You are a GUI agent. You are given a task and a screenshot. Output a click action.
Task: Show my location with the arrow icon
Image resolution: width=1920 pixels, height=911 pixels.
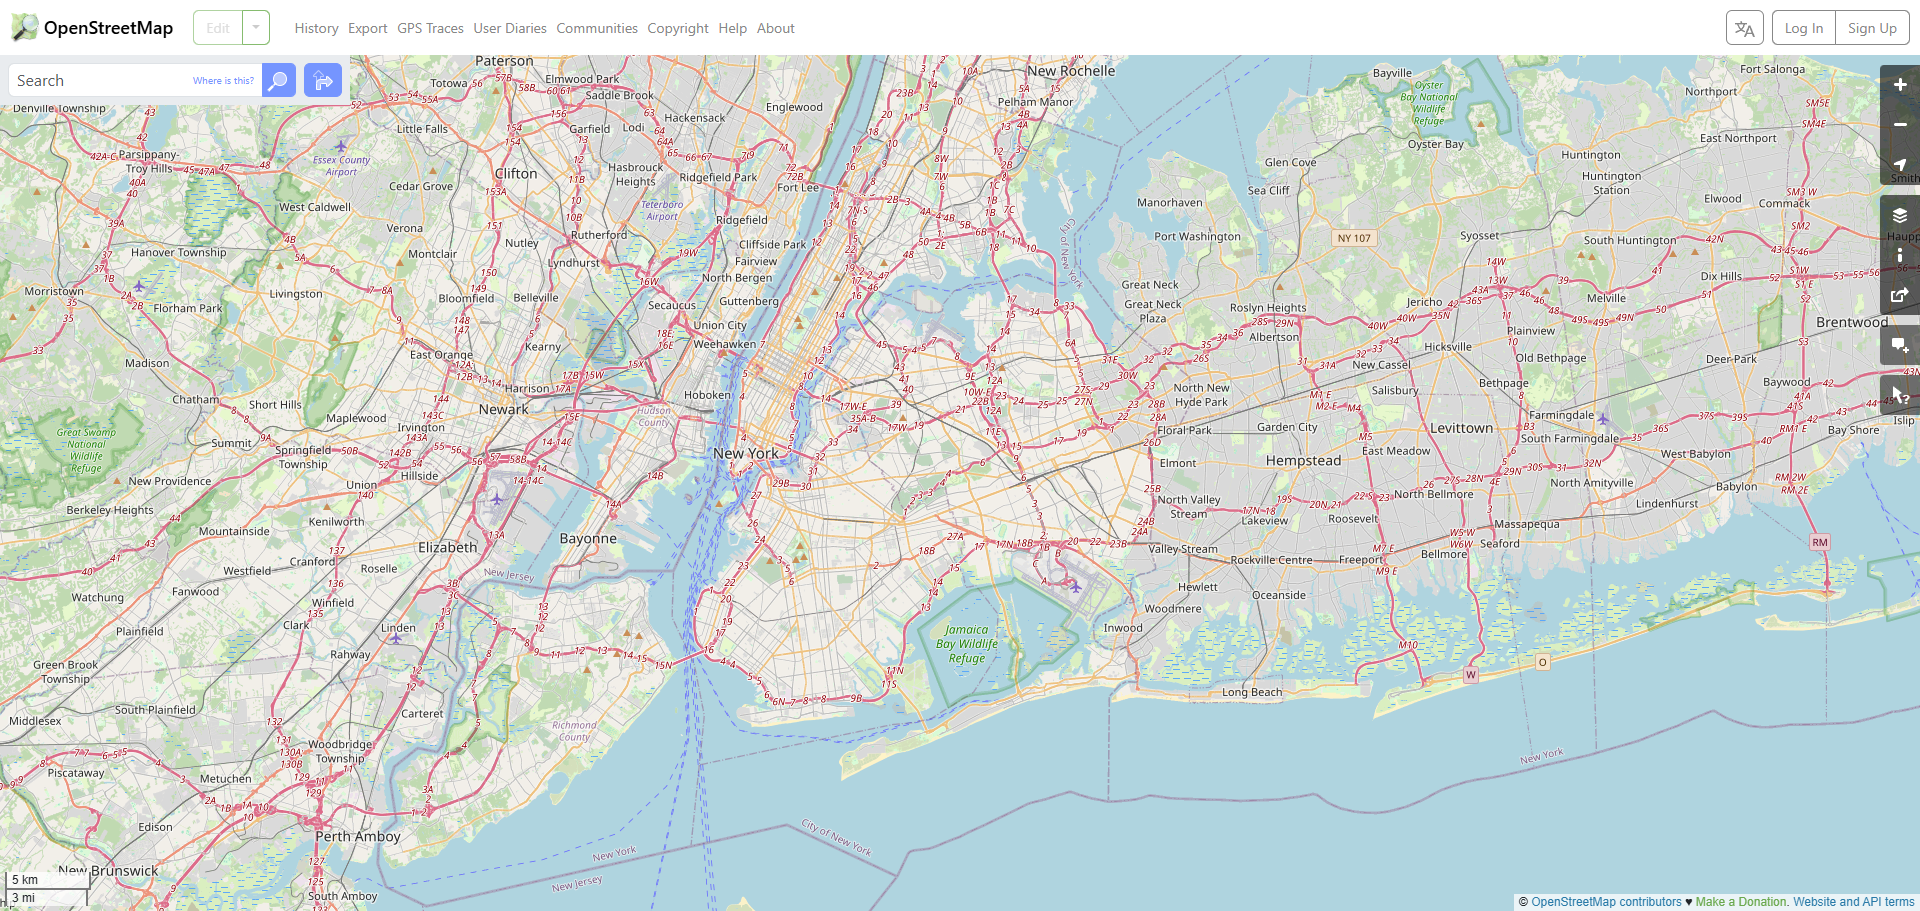coord(1900,165)
